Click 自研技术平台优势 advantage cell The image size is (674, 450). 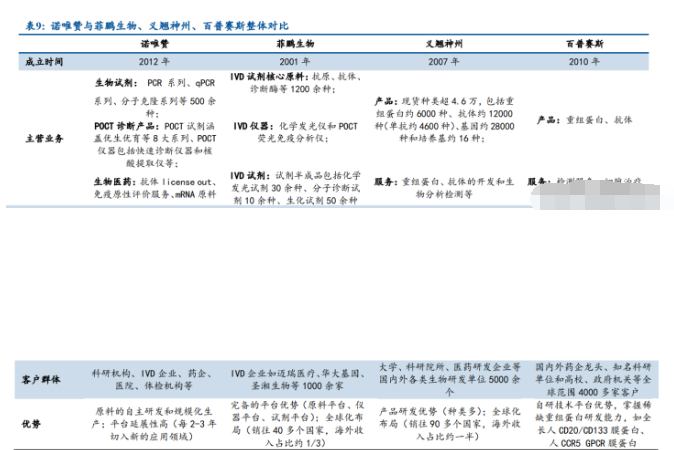point(593,424)
